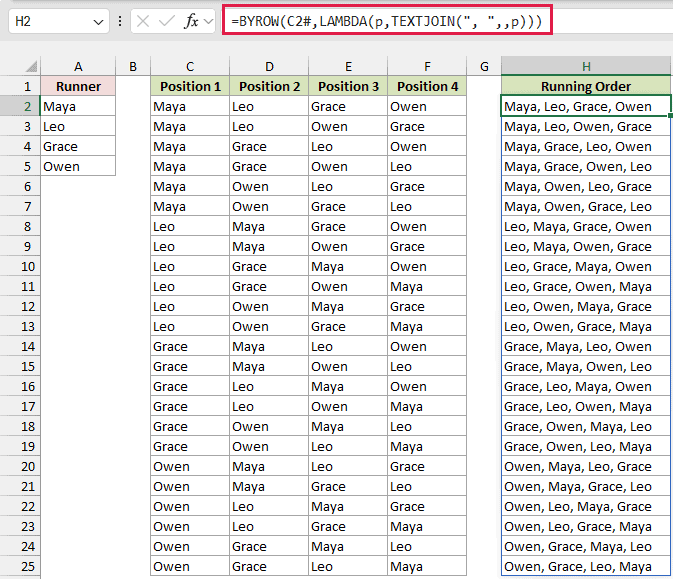This screenshot has width=673, height=579.
Task: Select row 2 header
Action: click(20, 106)
